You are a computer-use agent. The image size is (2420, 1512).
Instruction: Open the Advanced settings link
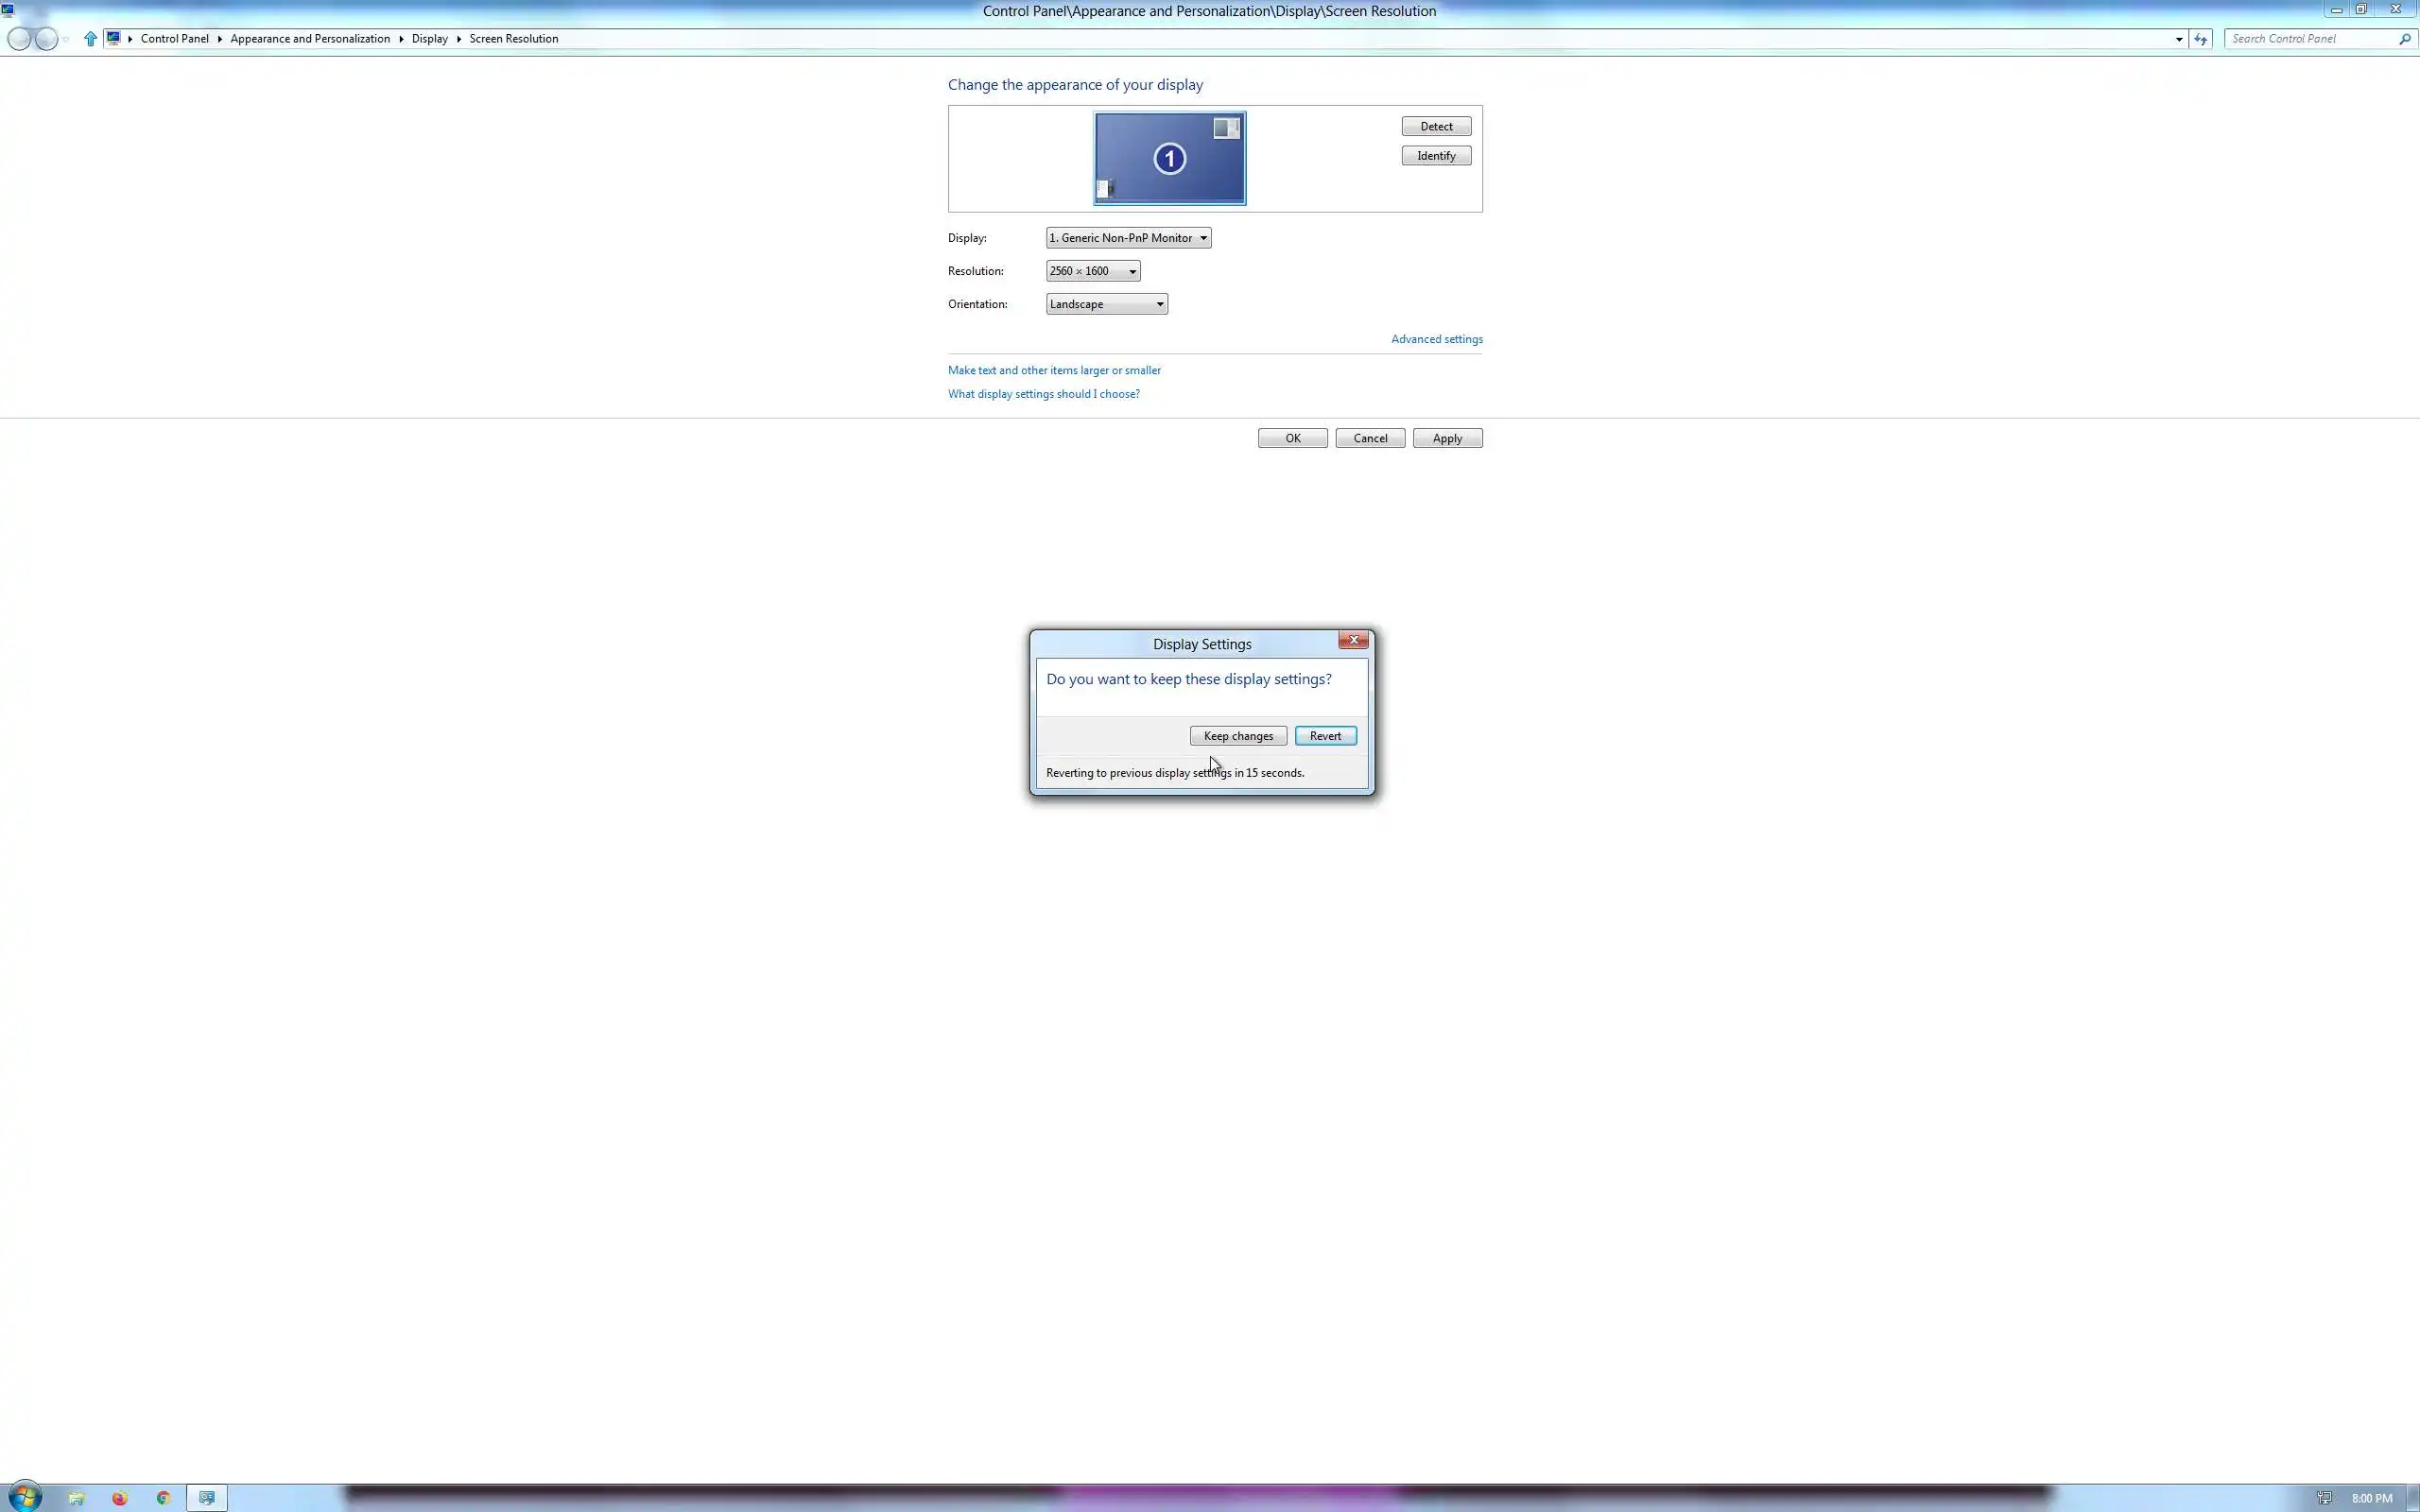1436,339
